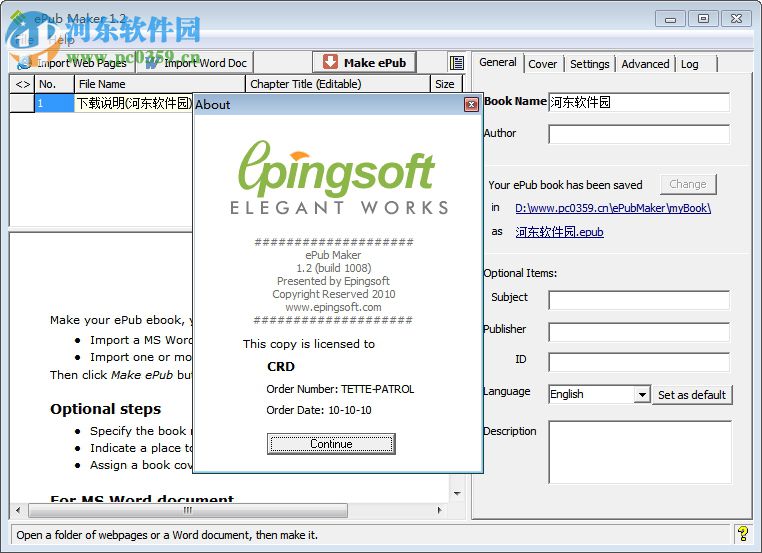Click the horizontal scrollbar thumb in preview pane
Screen dimensions: 762x553
tap(188, 510)
